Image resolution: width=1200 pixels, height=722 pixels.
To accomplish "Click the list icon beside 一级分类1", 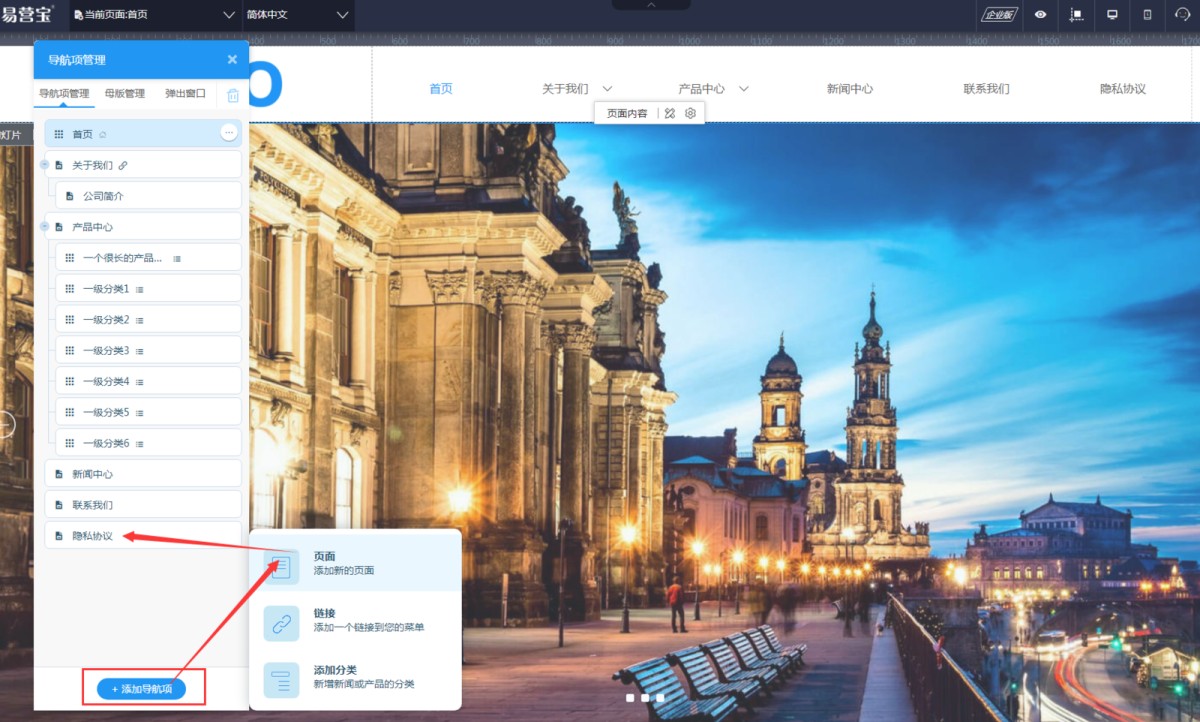I will pos(140,289).
